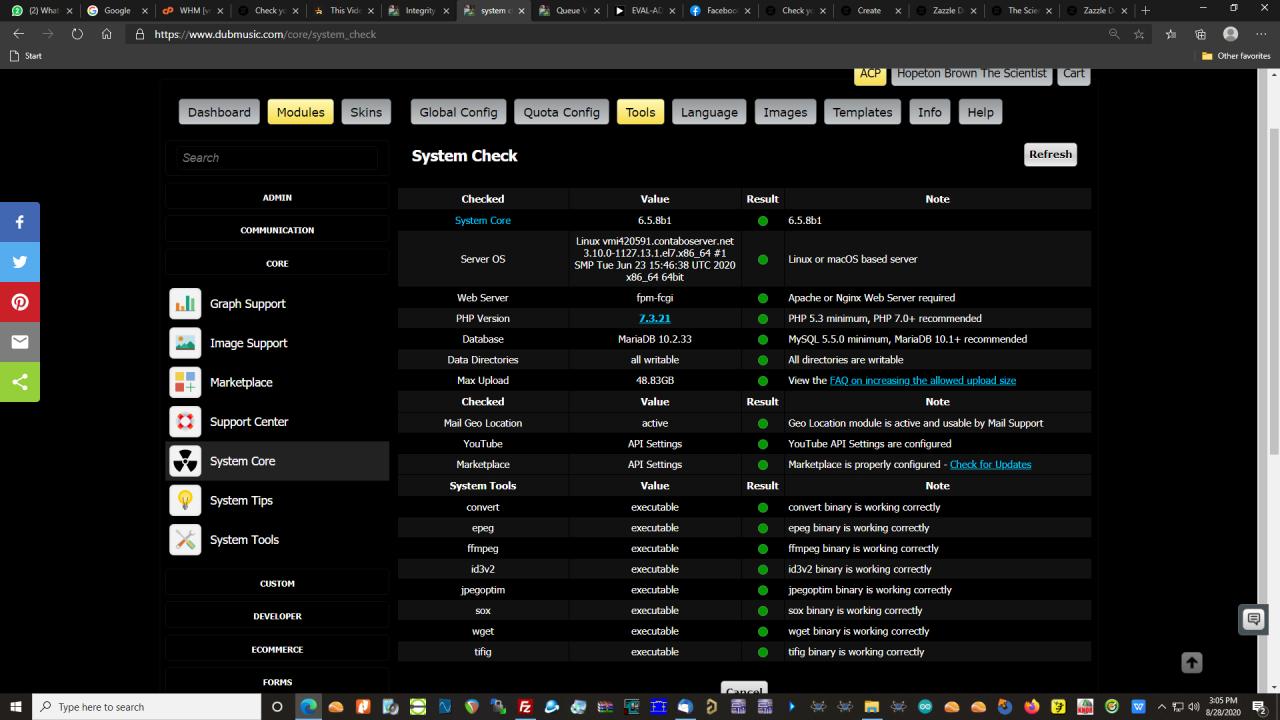Open the Graph Support module icon
Viewport: 1280px width, 720px height.
pyautogui.click(x=185, y=304)
